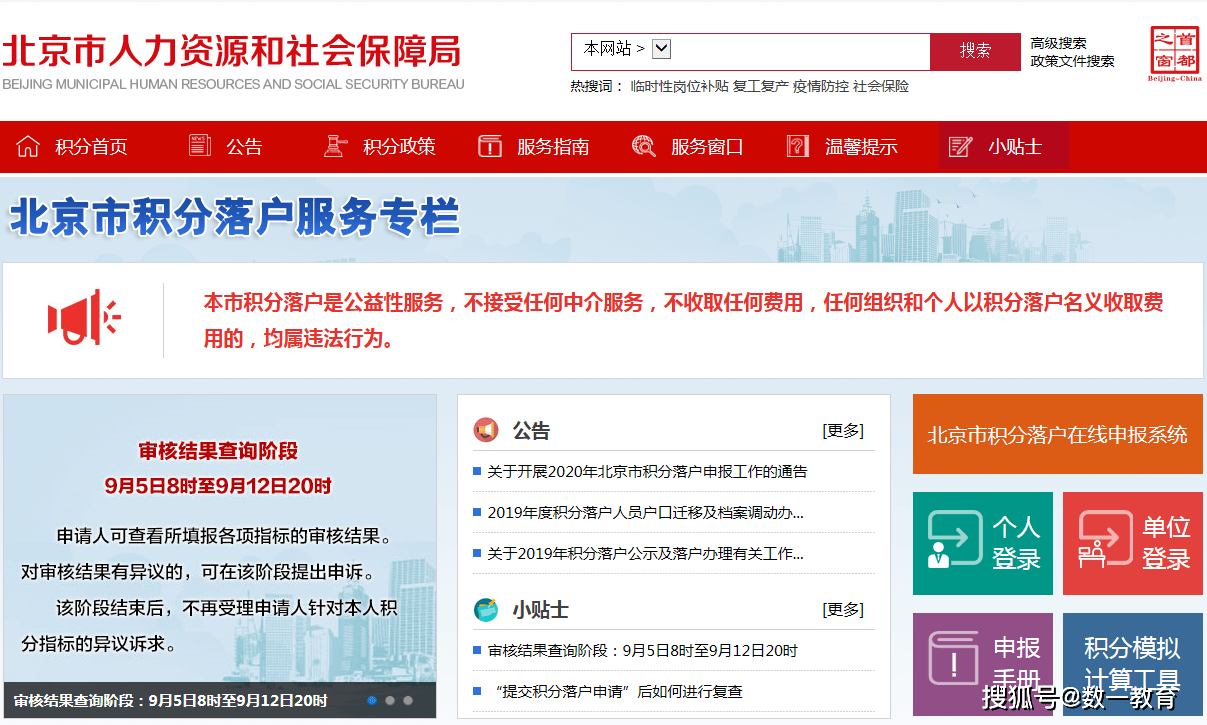The width and height of the screenshot is (1207, 725).
Task: Open the 服务窗口 menu item
Action: click(x=706, y=147)
